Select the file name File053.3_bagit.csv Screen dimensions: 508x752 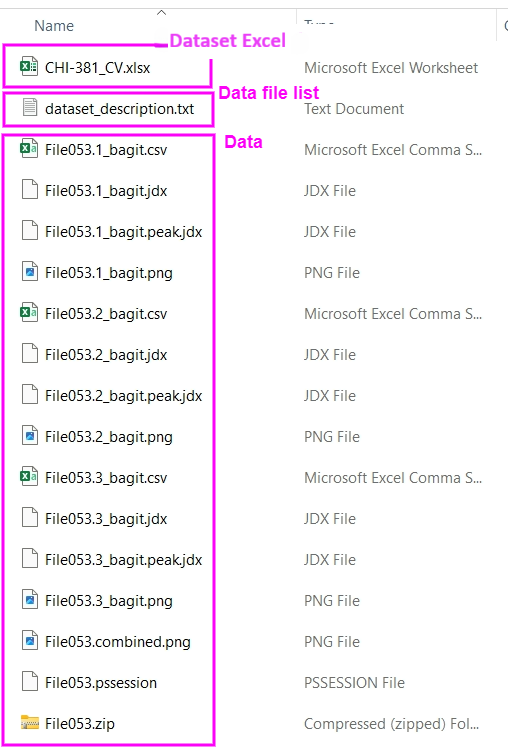click(x=106, y=479)
